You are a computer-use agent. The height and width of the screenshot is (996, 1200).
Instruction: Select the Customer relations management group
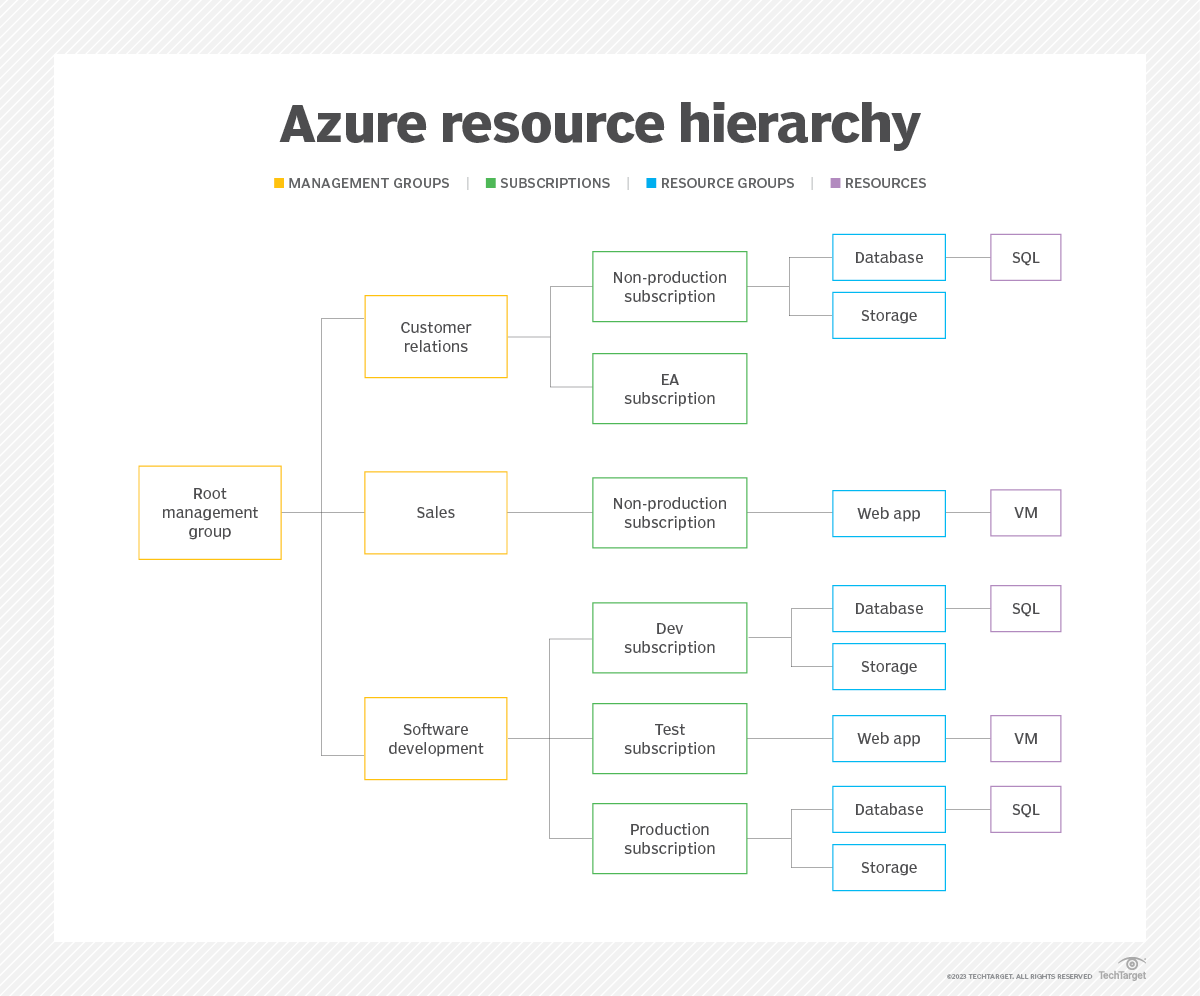436,336
